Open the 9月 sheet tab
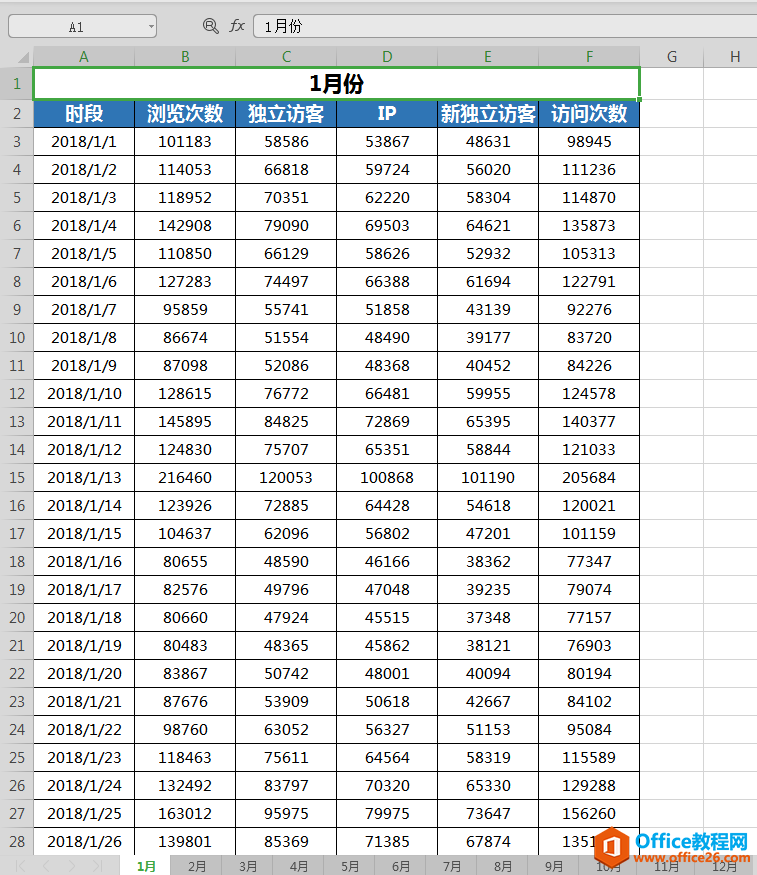 (x=554, y=866)
